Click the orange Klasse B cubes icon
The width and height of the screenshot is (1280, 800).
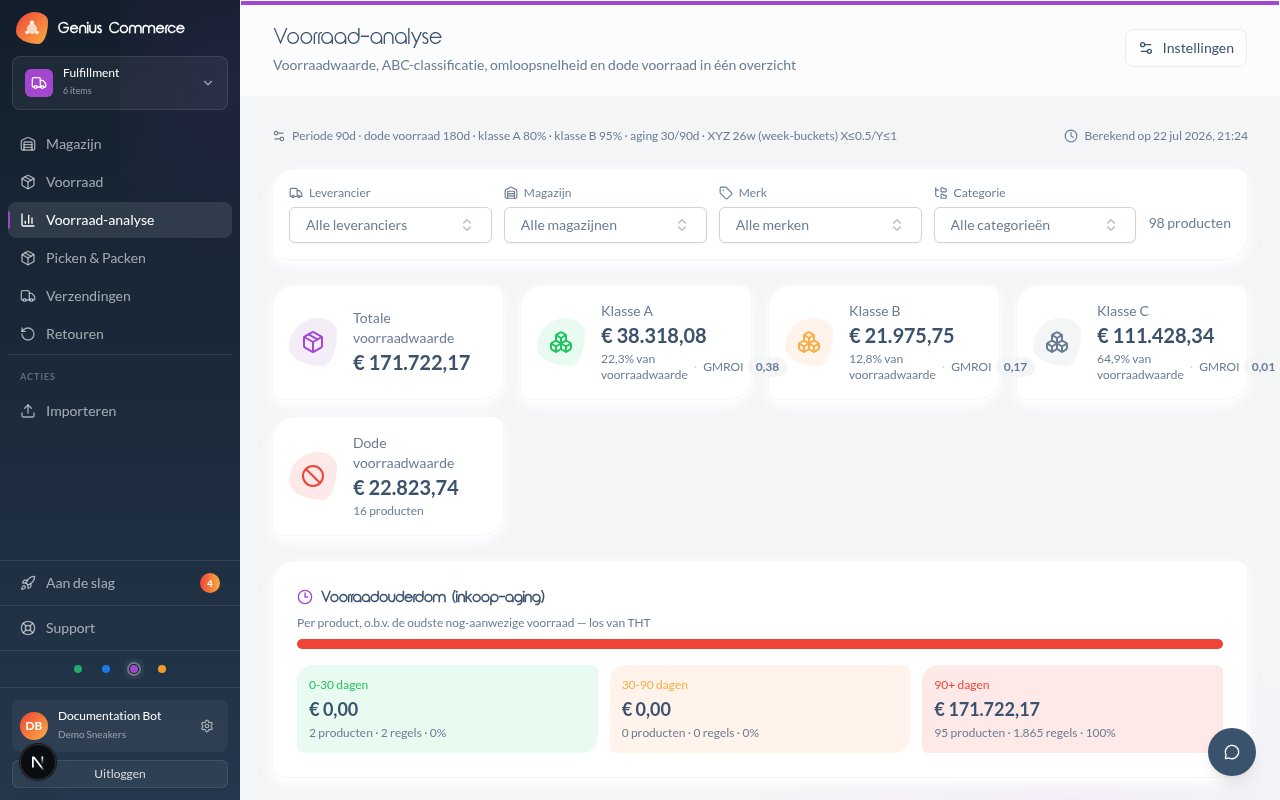[x=809, y=342]
